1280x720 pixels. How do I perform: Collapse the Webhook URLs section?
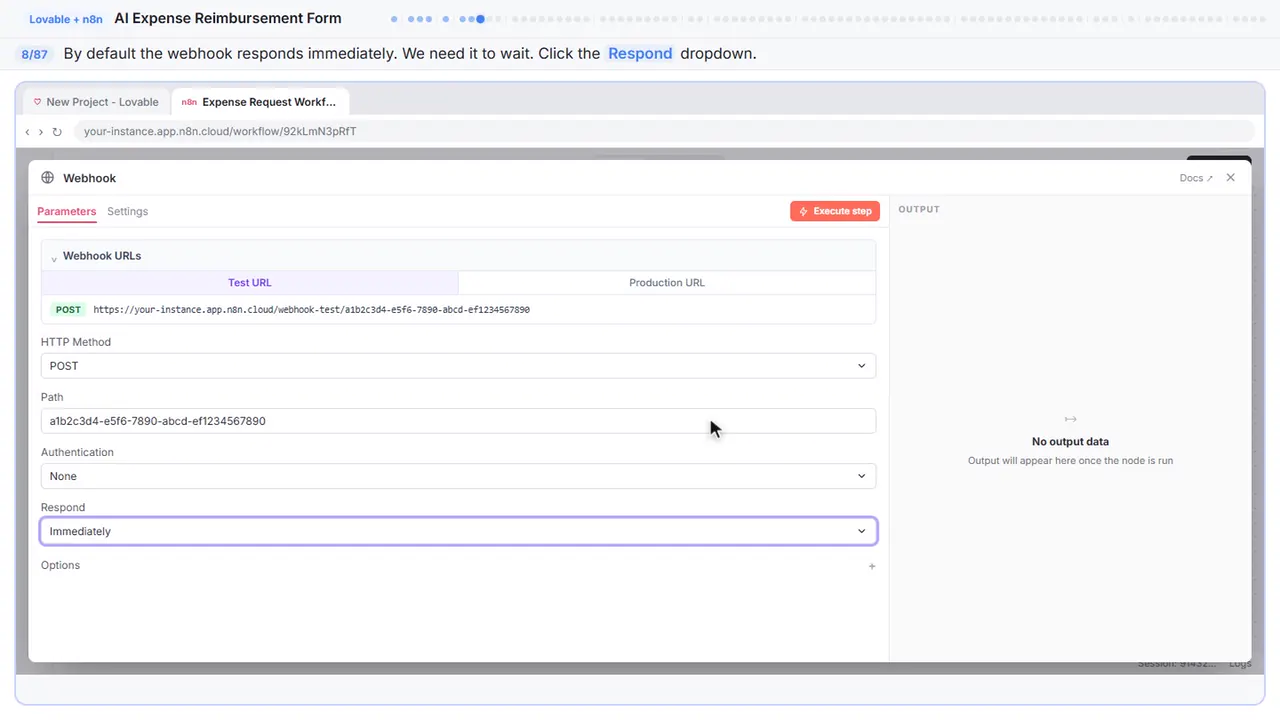pos(54,257)
